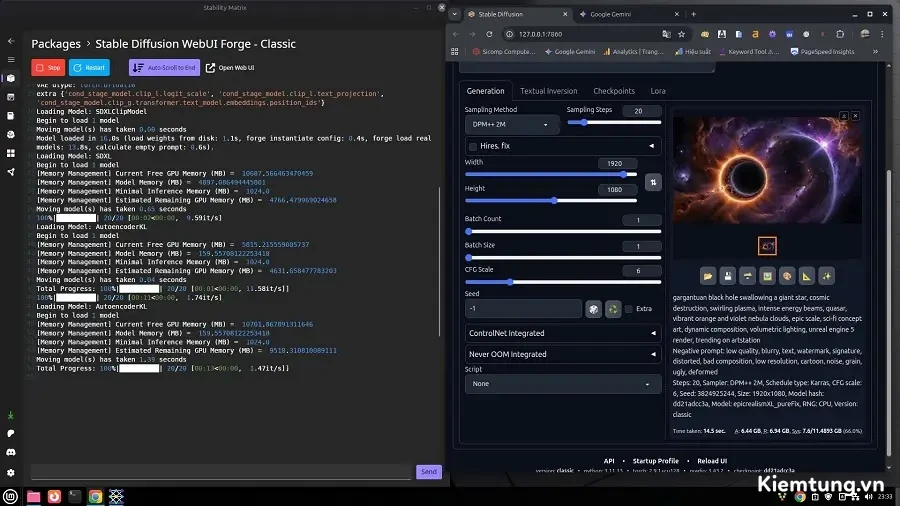This screenshot has width=900, height=506.
Task: Click Open Web UI button
Action: coord(230,68)
